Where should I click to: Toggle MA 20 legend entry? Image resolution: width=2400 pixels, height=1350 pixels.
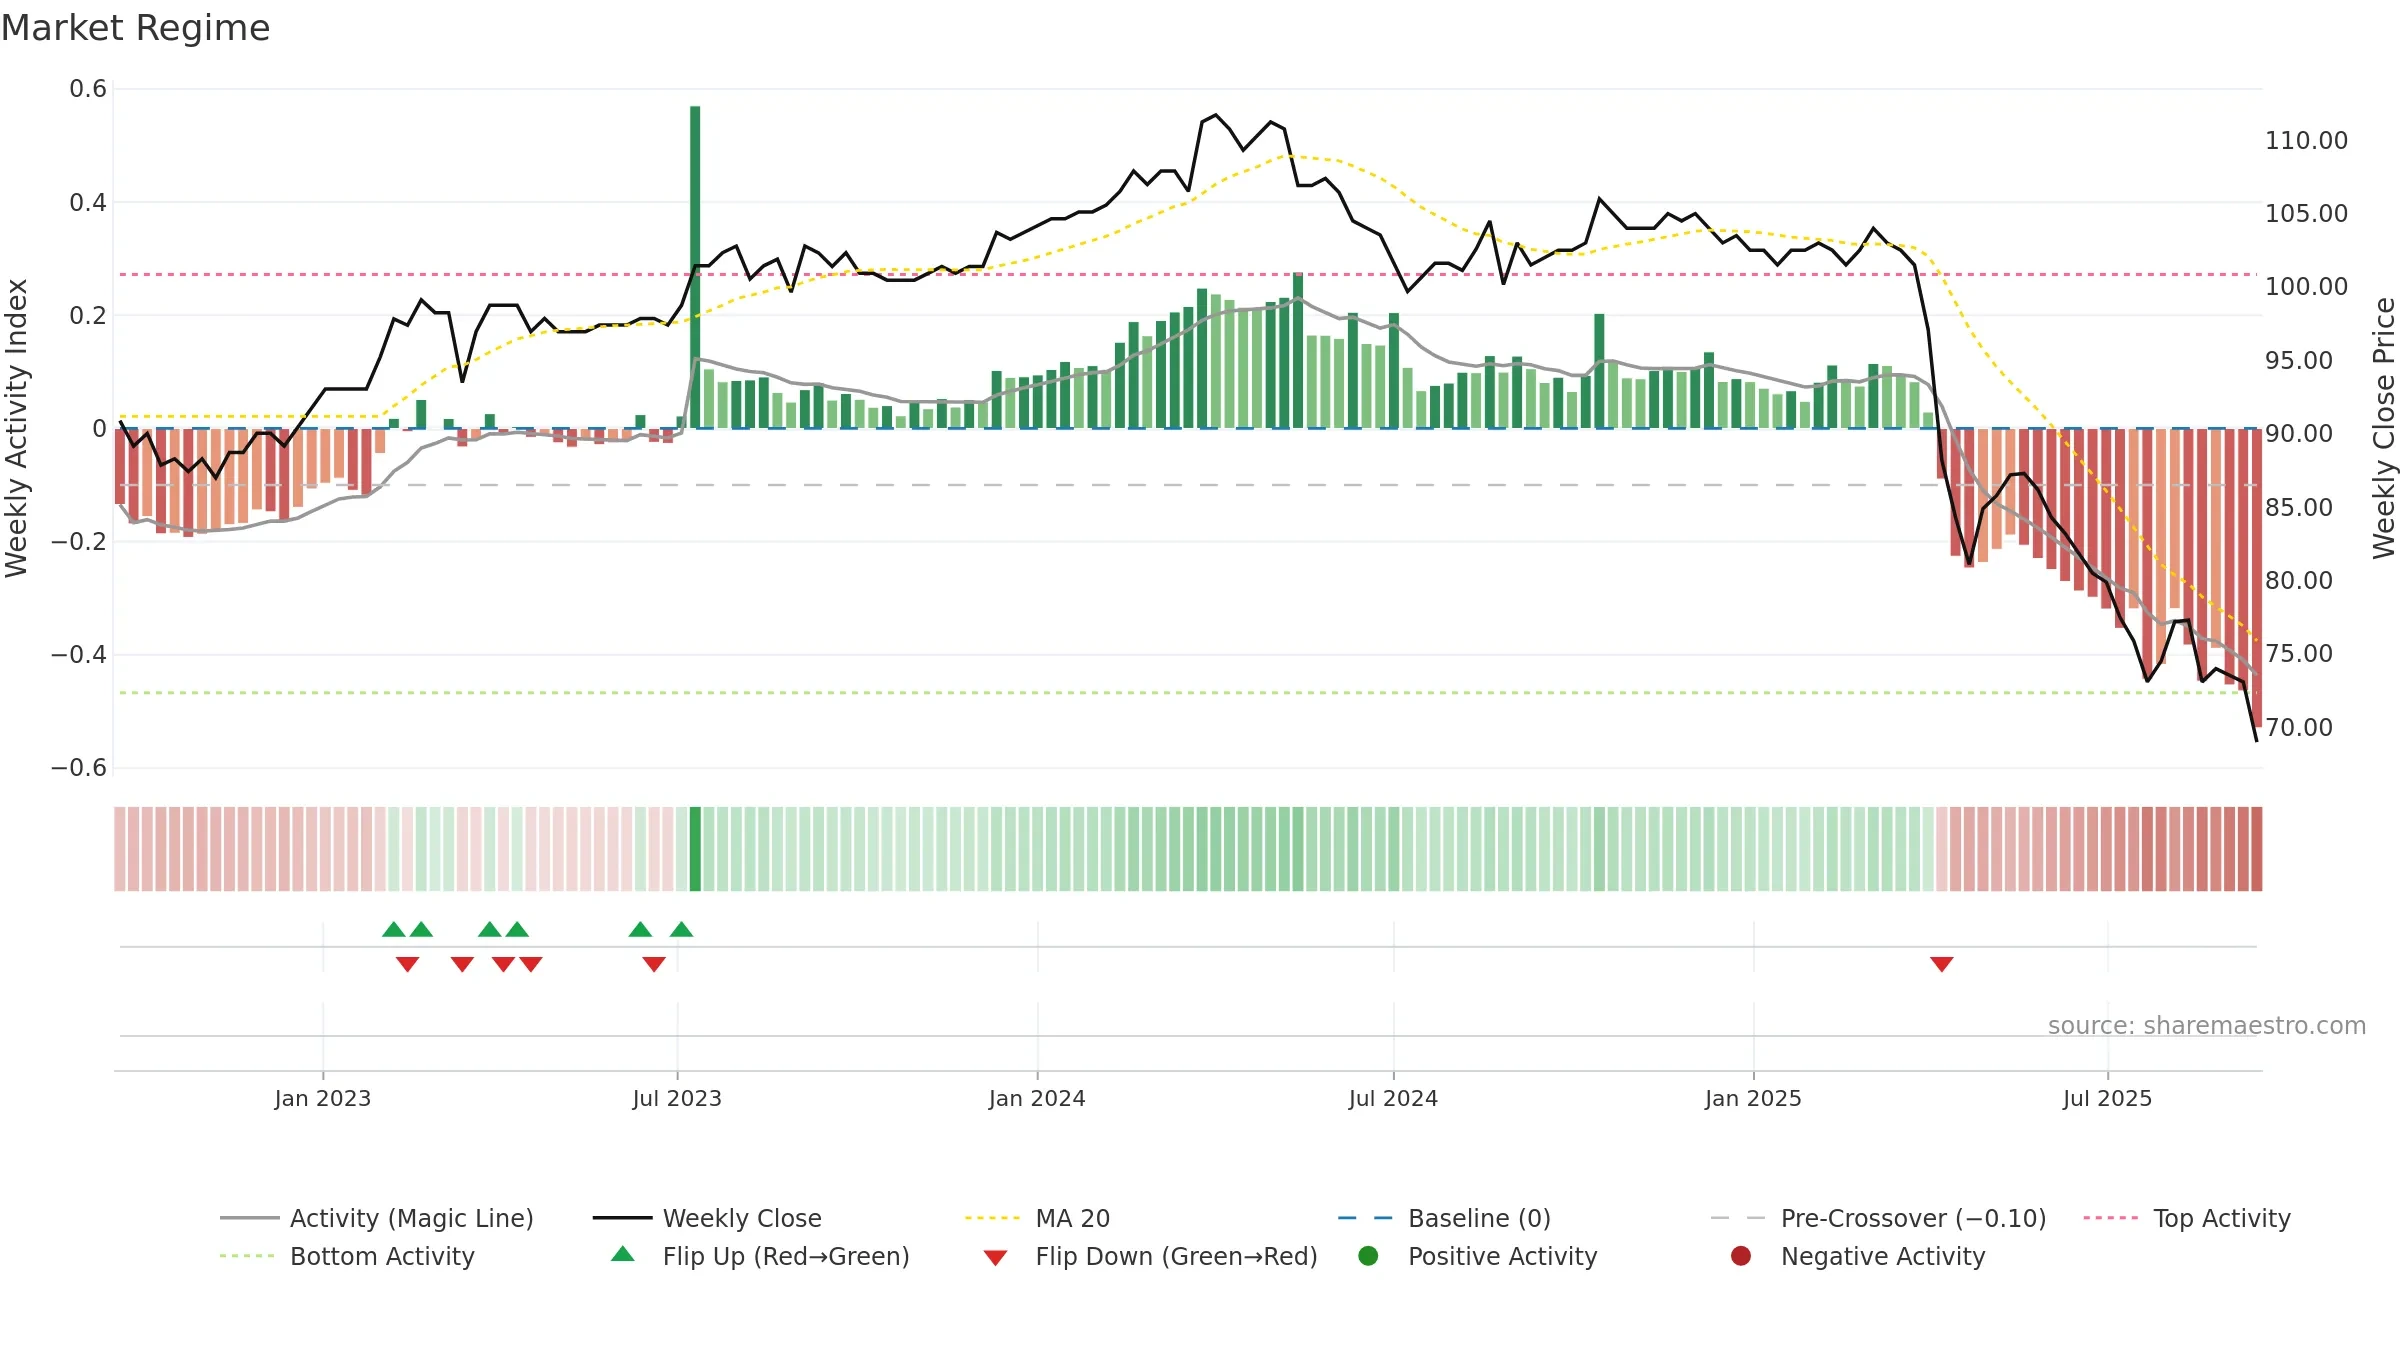point(1037,1218)
